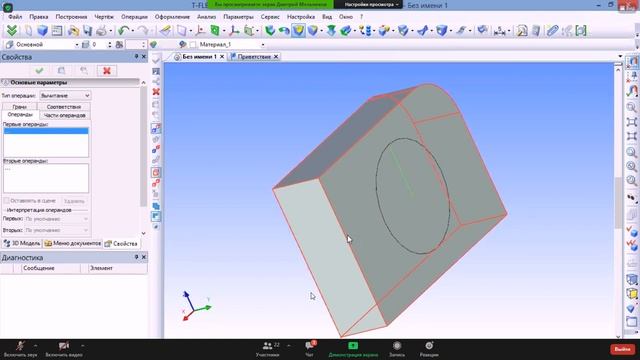640x360 pixels.
Task: Open the Вторых interpretation dropdown
Action: pos(56,231)
